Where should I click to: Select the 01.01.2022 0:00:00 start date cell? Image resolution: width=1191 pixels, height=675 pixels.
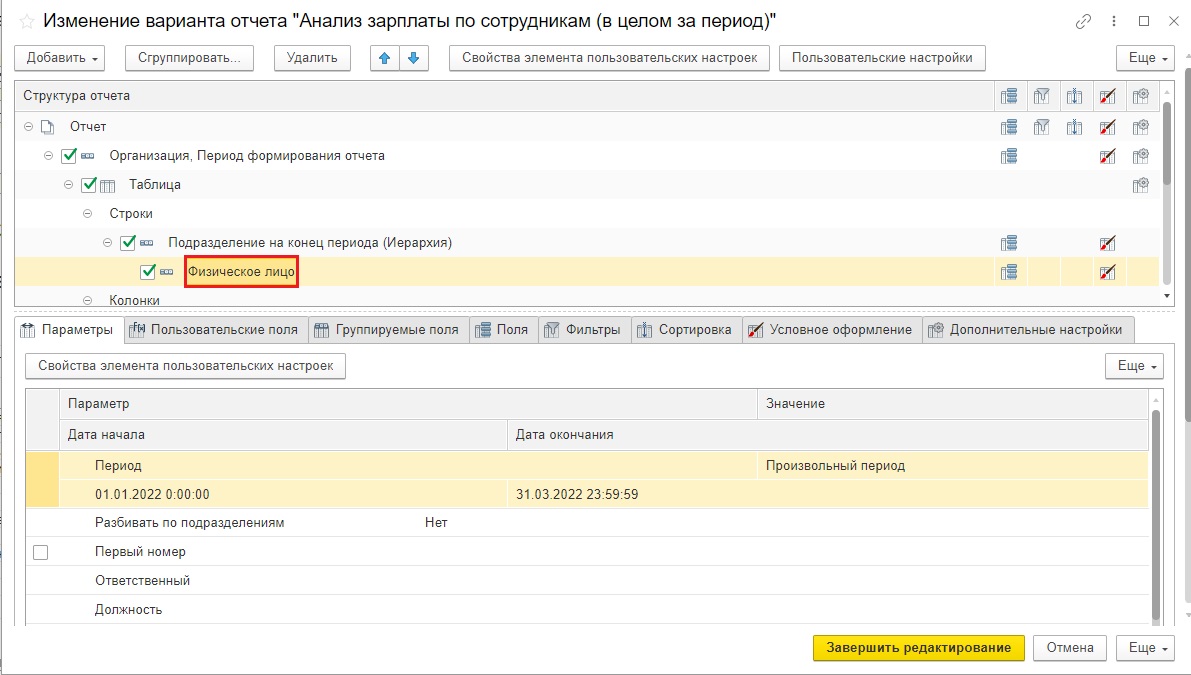(x=283, y=494)
